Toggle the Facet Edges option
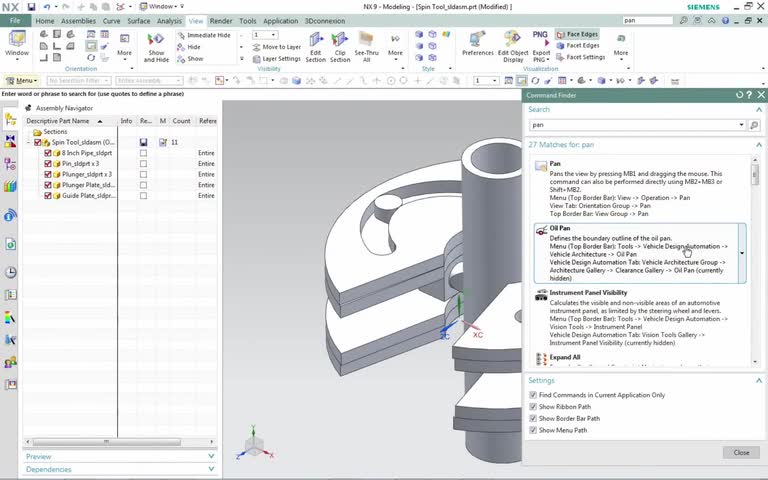This screenshot has width=768, height=480. coord(577,46)
